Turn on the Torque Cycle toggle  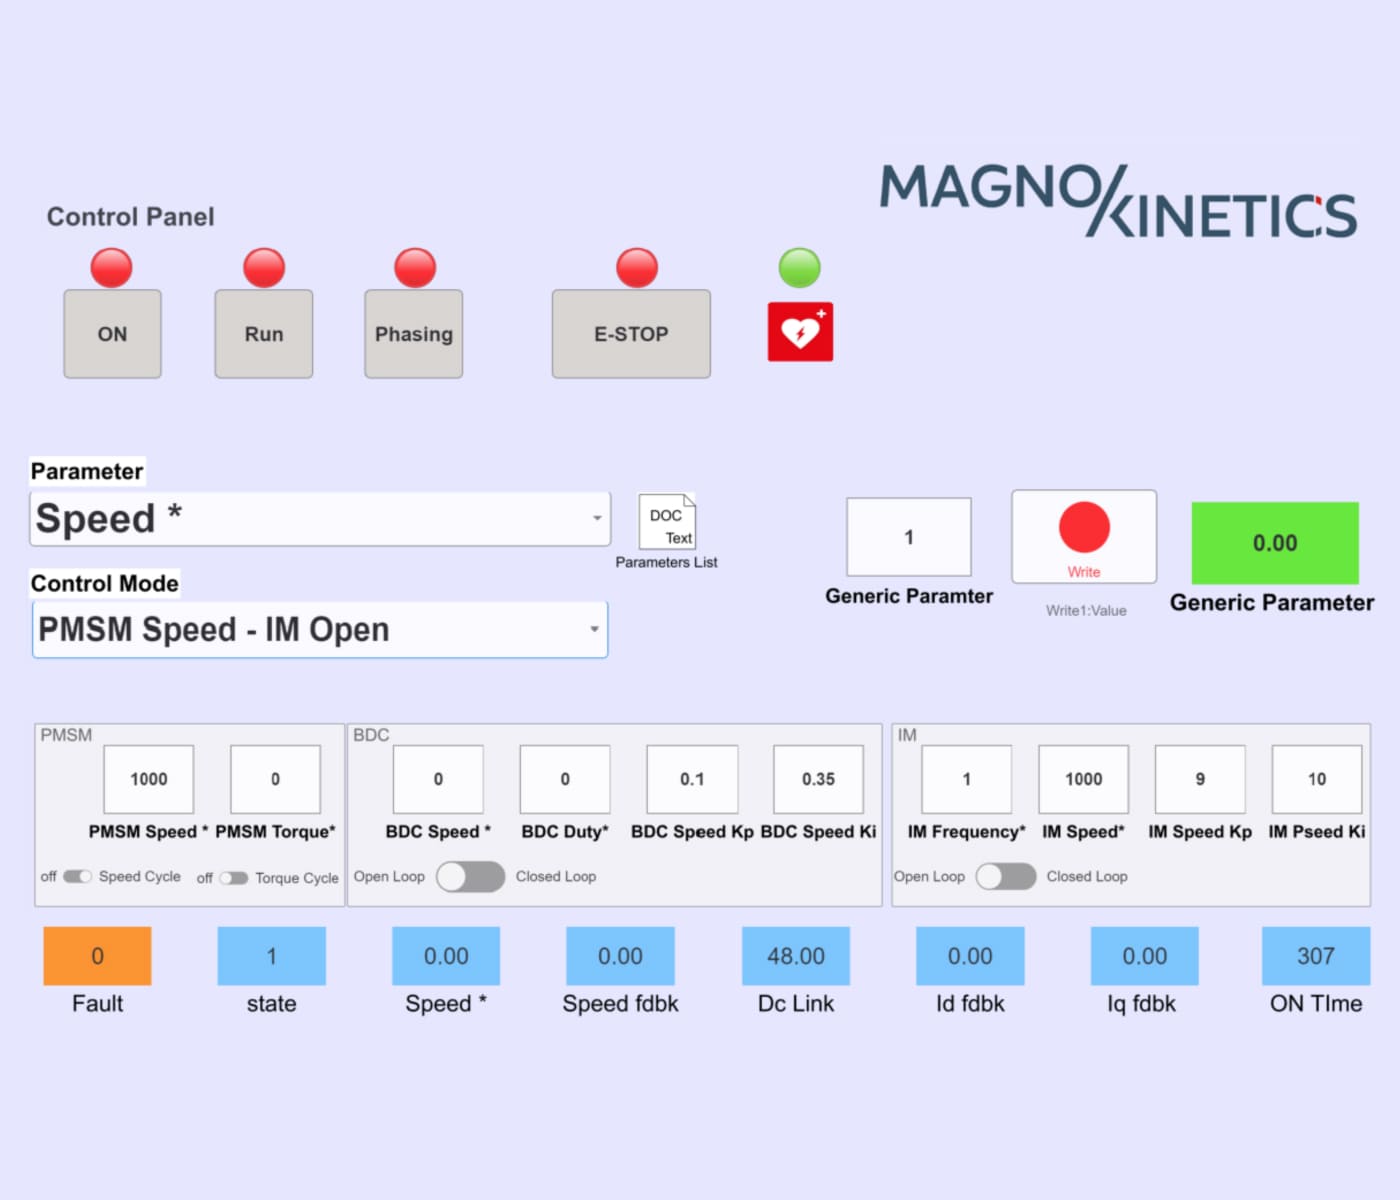[235, 878]
